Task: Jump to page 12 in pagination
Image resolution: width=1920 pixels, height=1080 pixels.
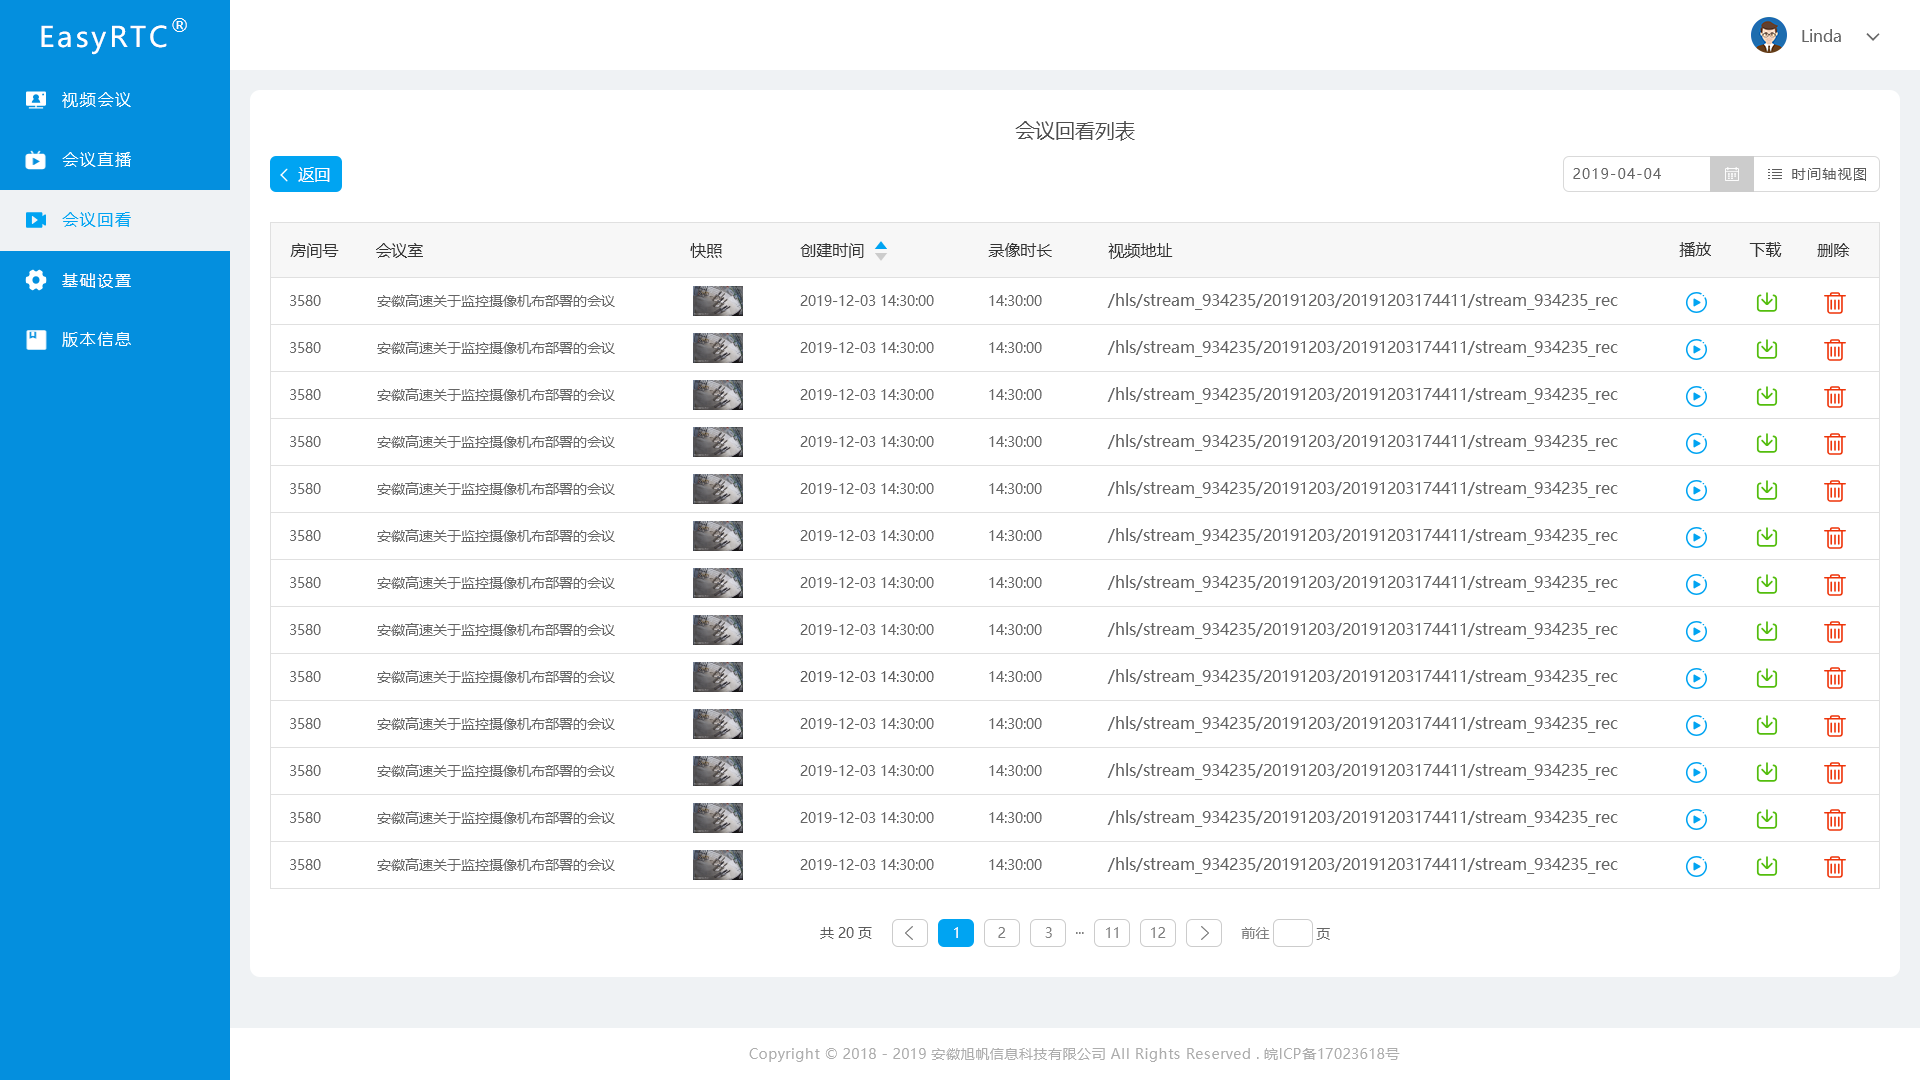Action: coord(1157,933)
